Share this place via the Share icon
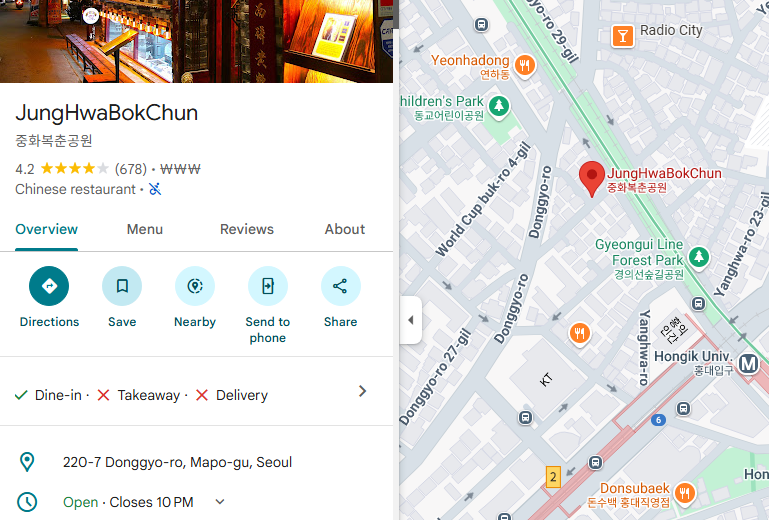Image resolution: width=769 pixels, height=520 pixels. pos(340,286)
